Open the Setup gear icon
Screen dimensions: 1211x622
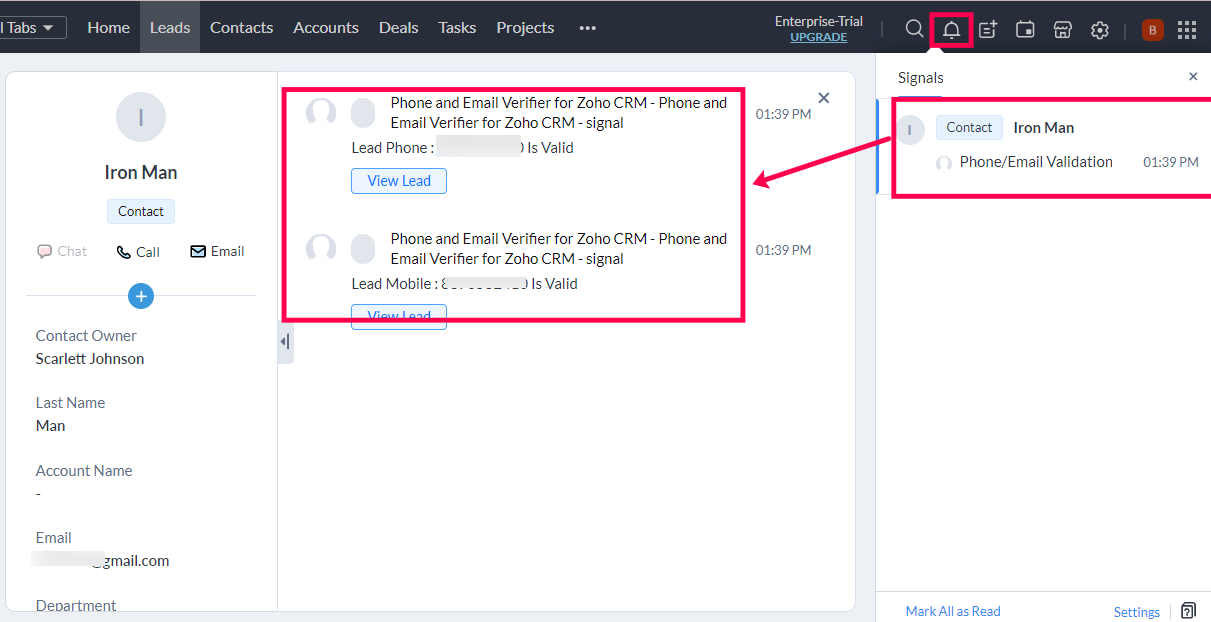1100,29
